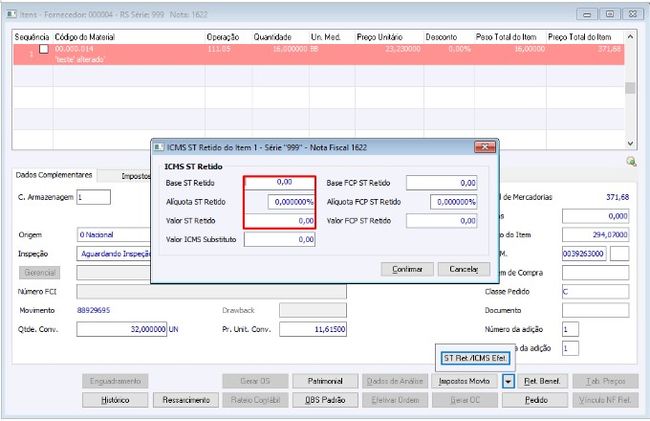
Task: Click the items grid scrollbar thumb
Action: point(630,88)
